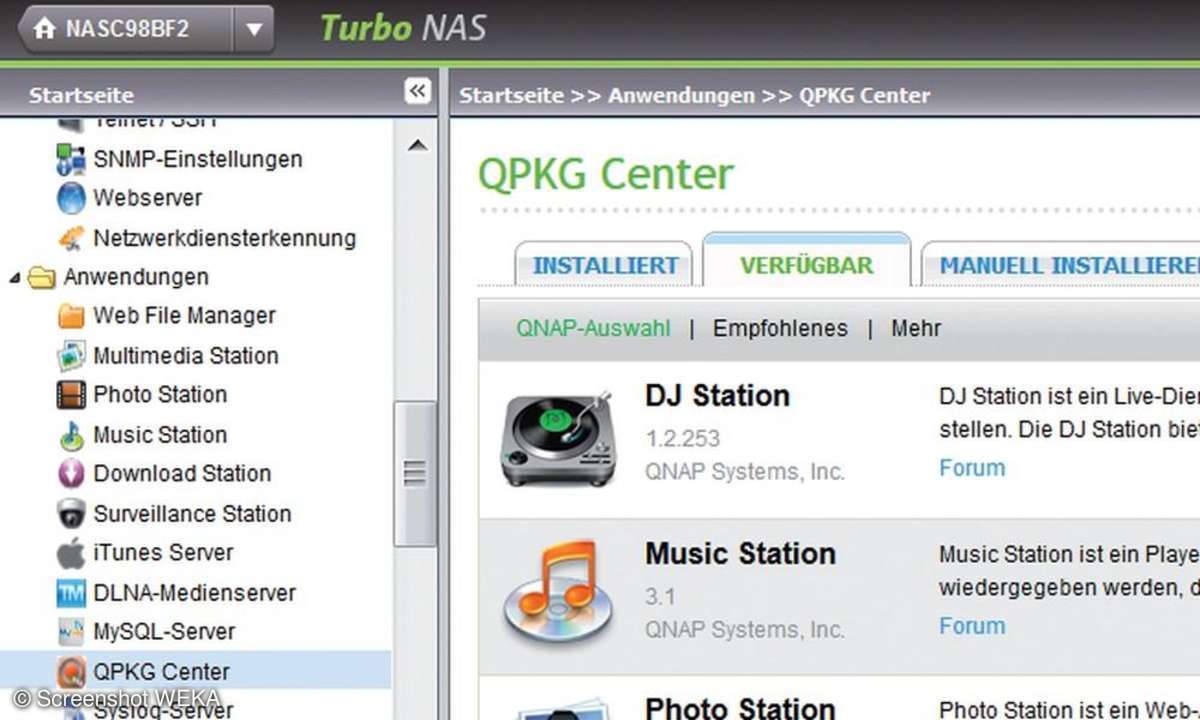The height and width of the screenshot is (720, 1200).
Task: Open the NASC98BF2 server dropdown arrow
Action: pos(254,29)
